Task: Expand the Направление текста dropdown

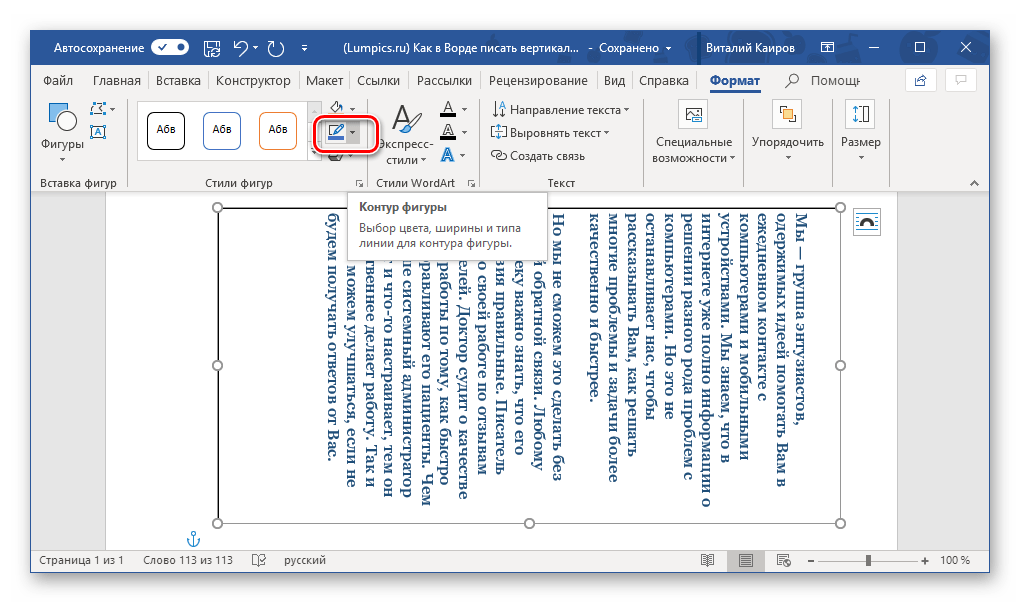Action: [560, 109]
